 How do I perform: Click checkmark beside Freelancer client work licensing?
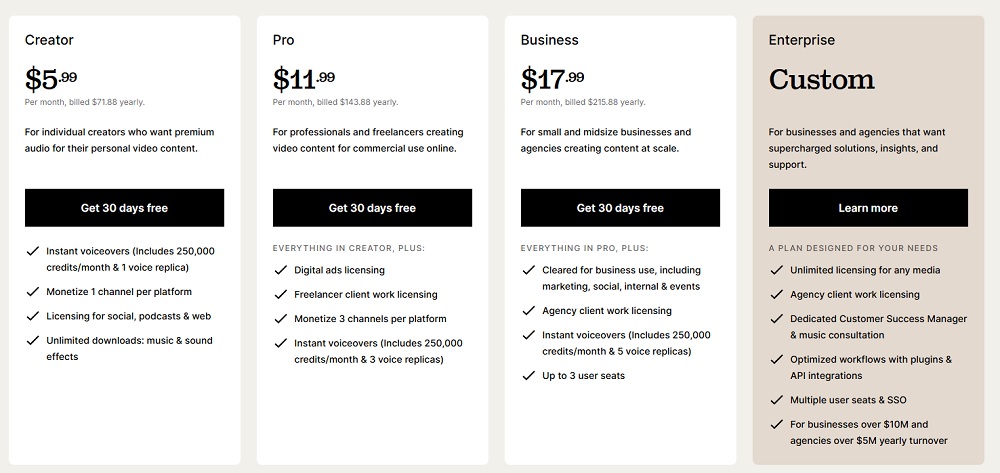pyautogui.click(x=281, y=295)
